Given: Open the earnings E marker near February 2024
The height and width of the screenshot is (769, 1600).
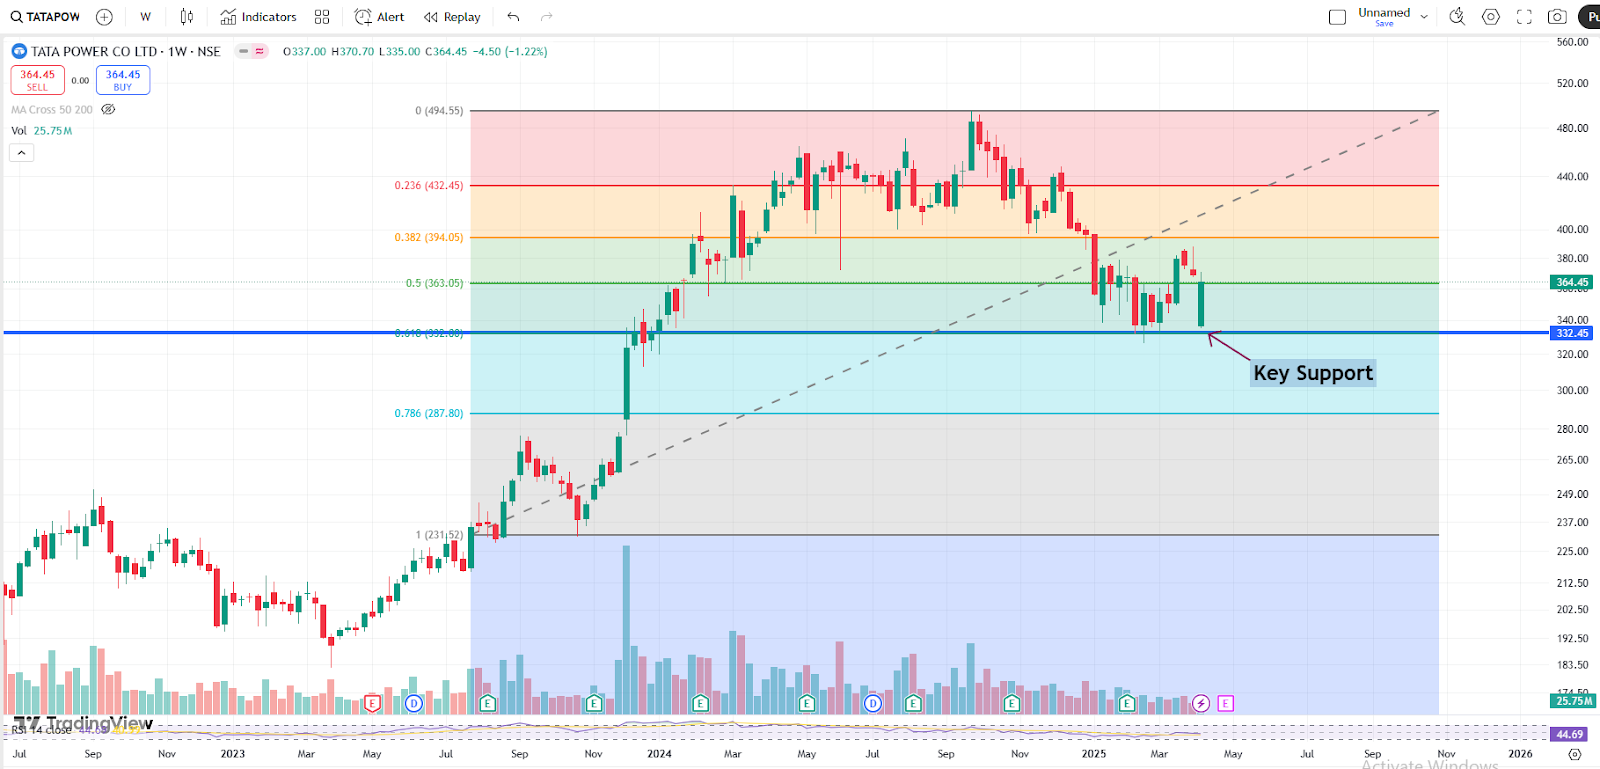Looking at the screenshot, I should click(700, 703).
